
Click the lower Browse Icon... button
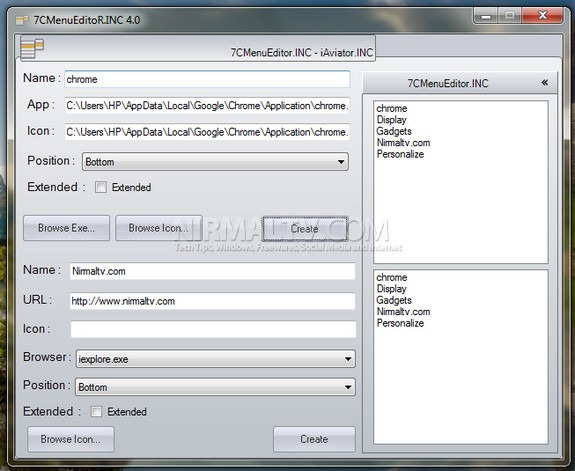click(71, 439)
